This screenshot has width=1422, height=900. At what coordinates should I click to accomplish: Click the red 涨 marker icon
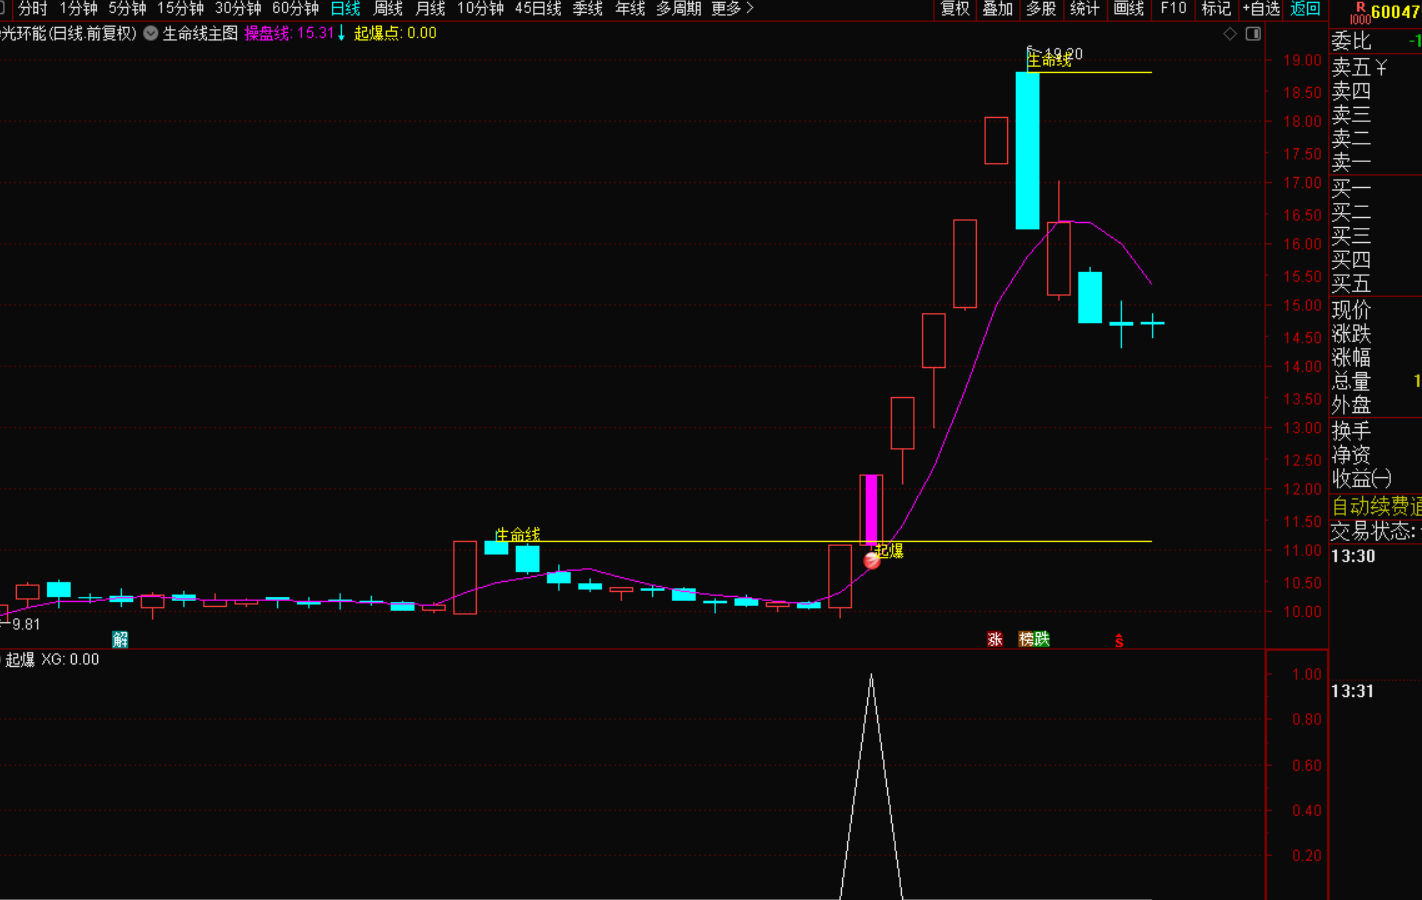point(995,640)
